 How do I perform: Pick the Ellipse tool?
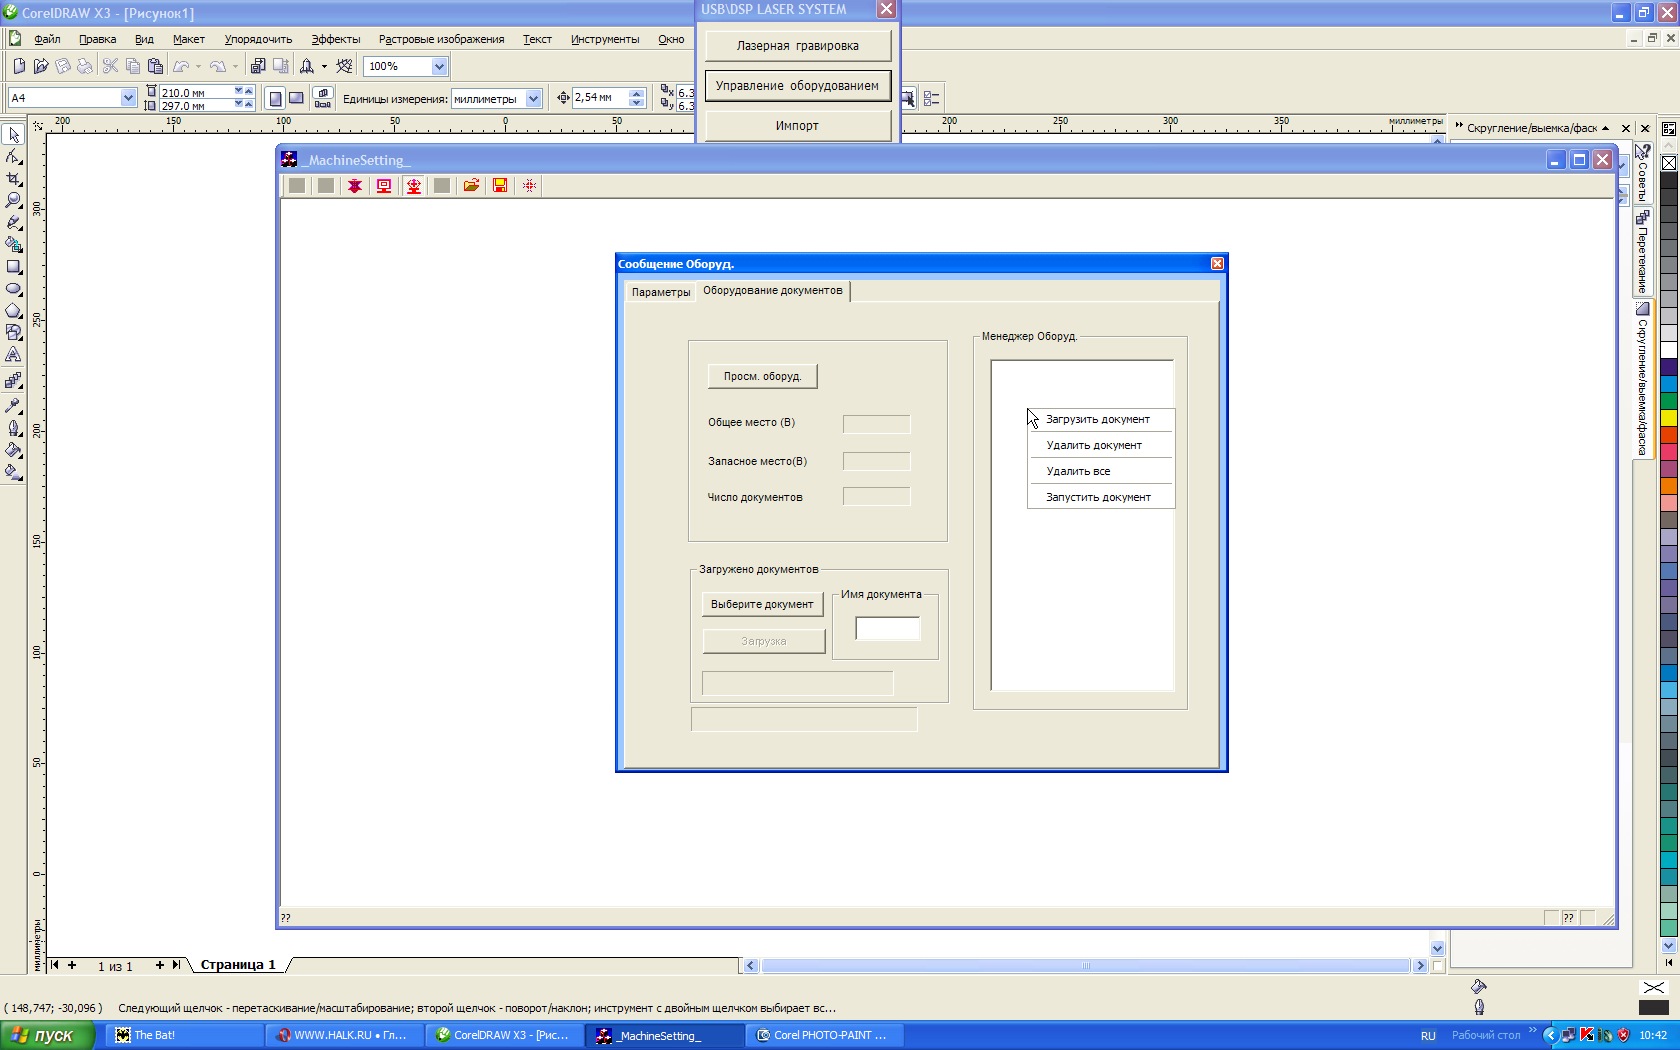point(14,289)
